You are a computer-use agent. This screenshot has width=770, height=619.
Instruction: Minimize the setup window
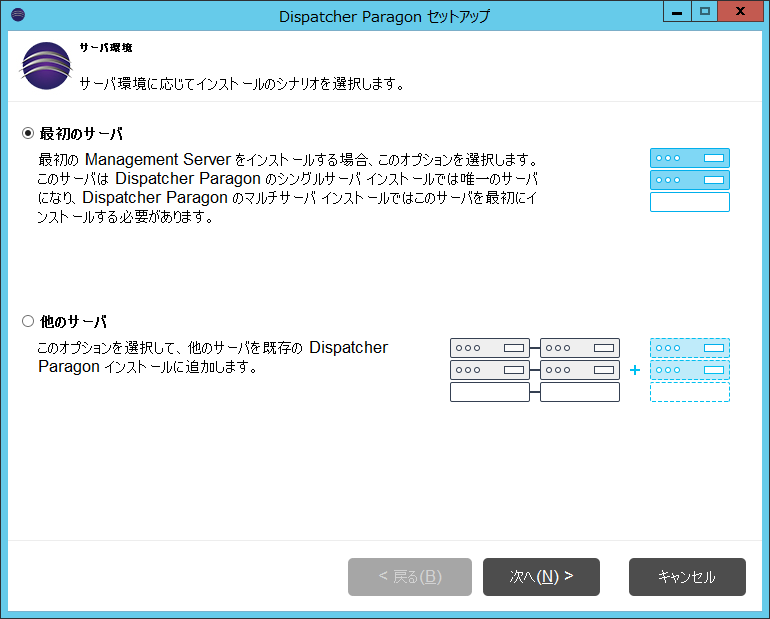tap(677, 11)
